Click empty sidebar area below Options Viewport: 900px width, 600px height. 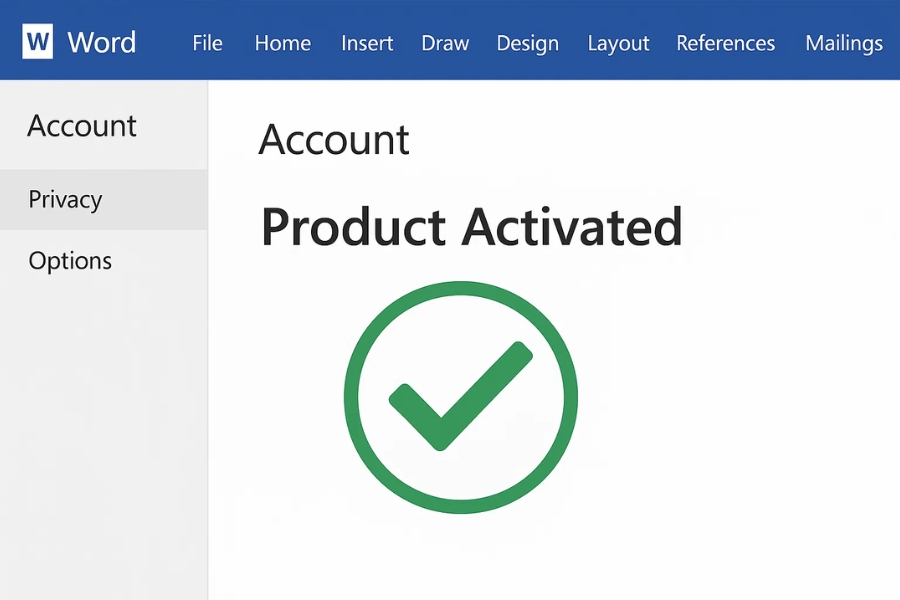pyautogui.click(x=100, y=430)
